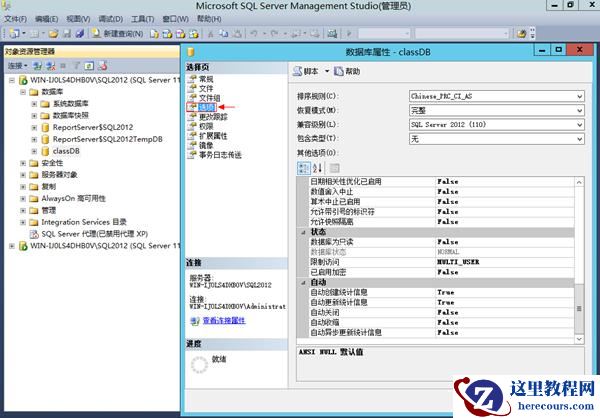Collapse the Automatic category in property grid
The image size is (600, 418).
coord(303,282)
